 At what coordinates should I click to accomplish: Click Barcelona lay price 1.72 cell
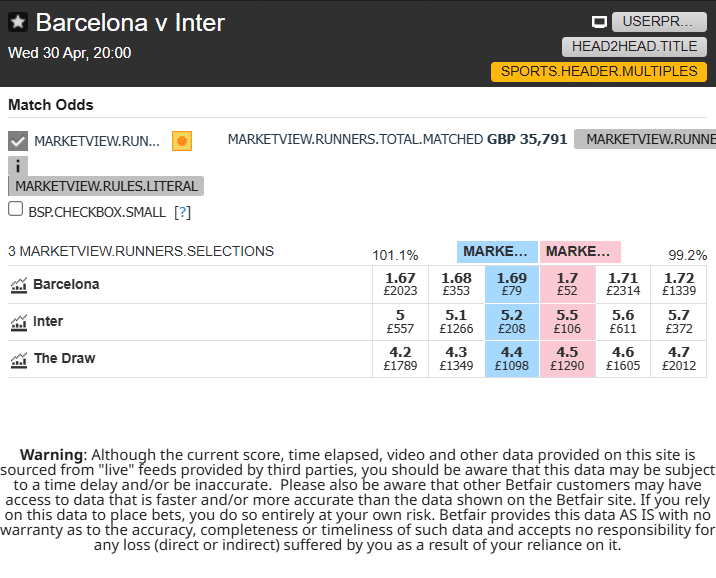678,284
